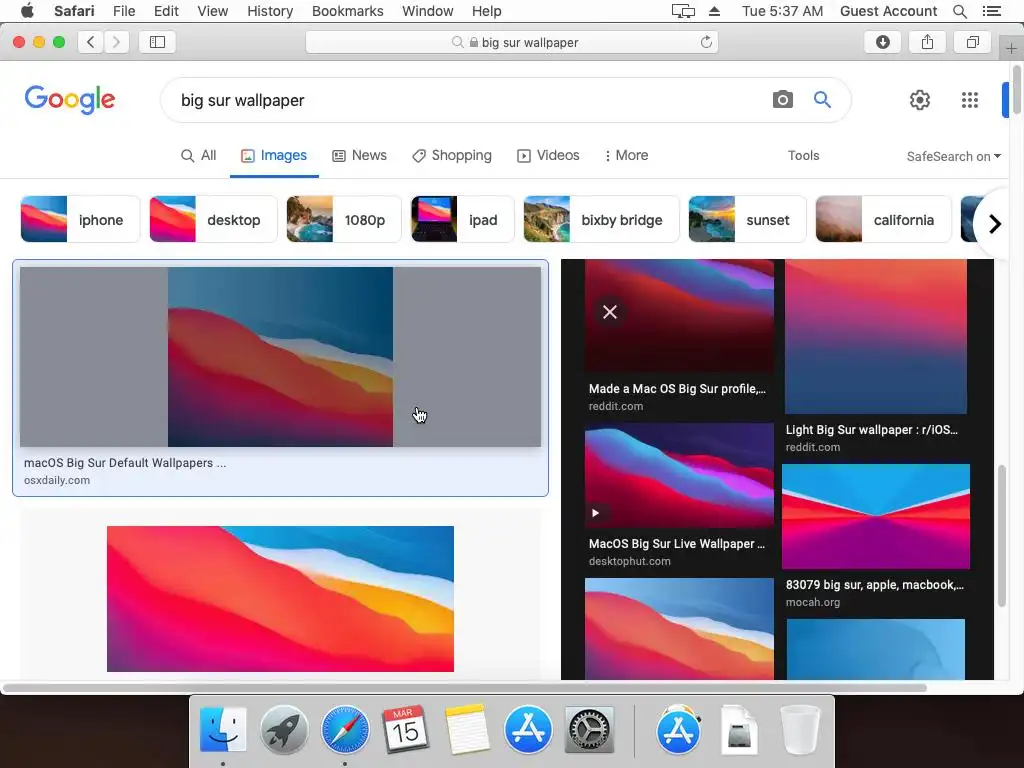Play the MacOS Big Sur Live Wallpaper video
1024x768 pixels.
coord(595,513)
